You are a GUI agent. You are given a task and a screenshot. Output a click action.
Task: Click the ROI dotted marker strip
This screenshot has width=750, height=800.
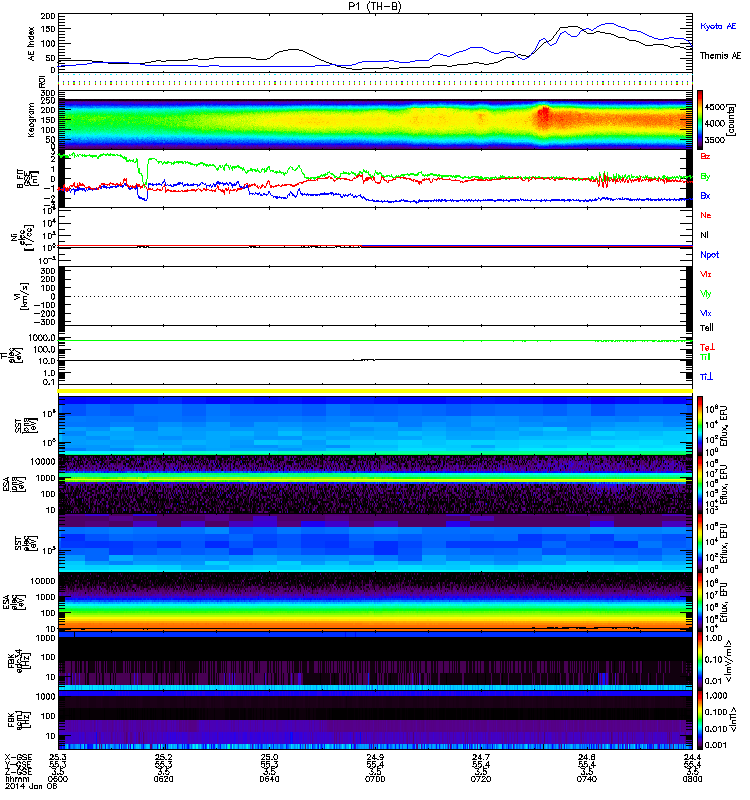[375, 80]
